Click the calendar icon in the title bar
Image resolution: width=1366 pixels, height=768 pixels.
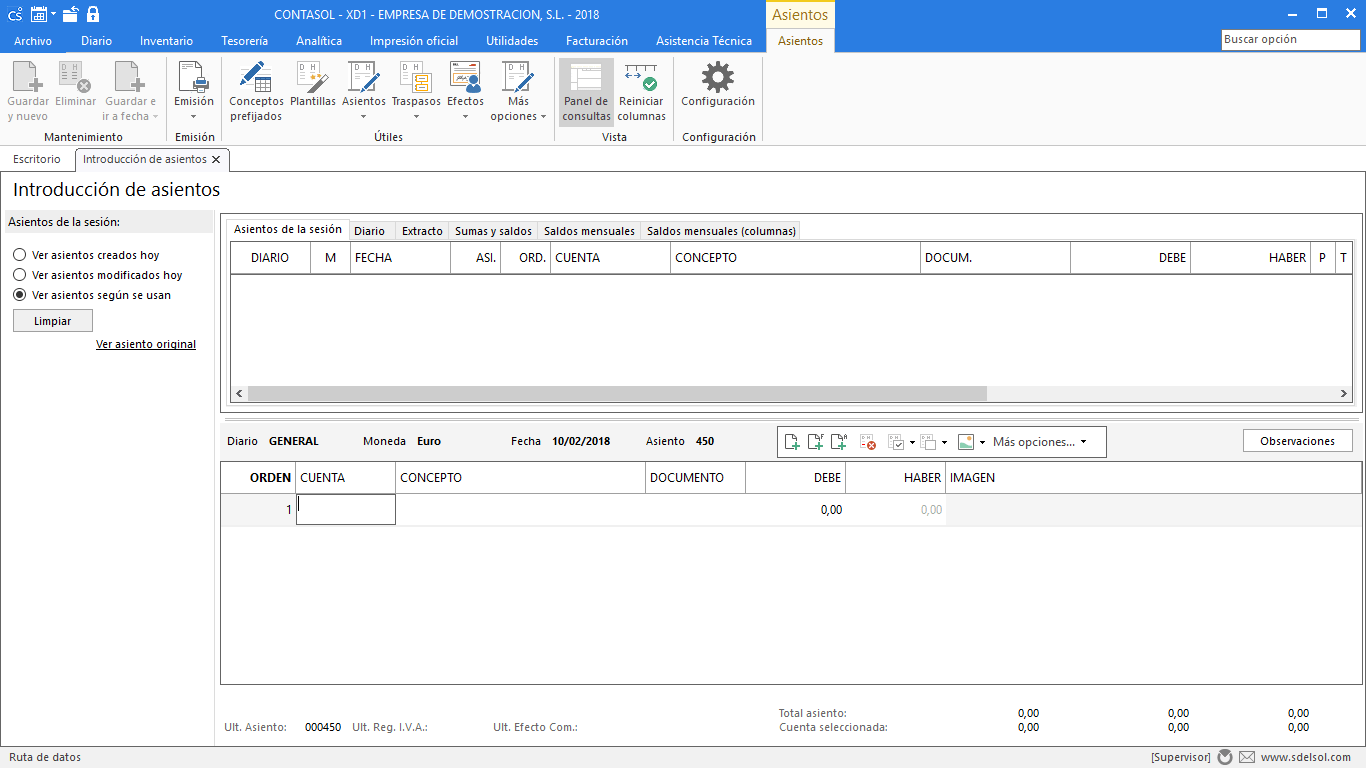click(x=38, y=14)
